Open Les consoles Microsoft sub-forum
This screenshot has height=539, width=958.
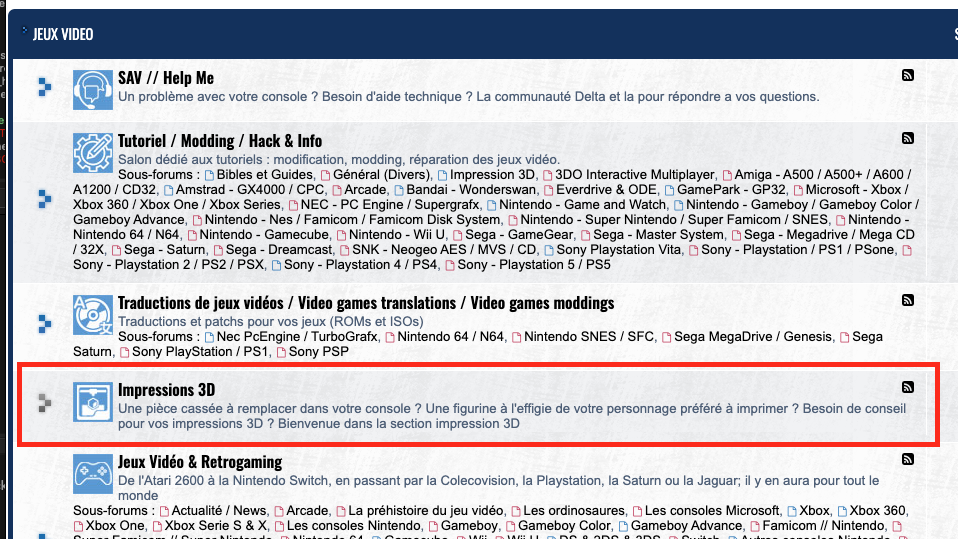[x=712, y=510]
